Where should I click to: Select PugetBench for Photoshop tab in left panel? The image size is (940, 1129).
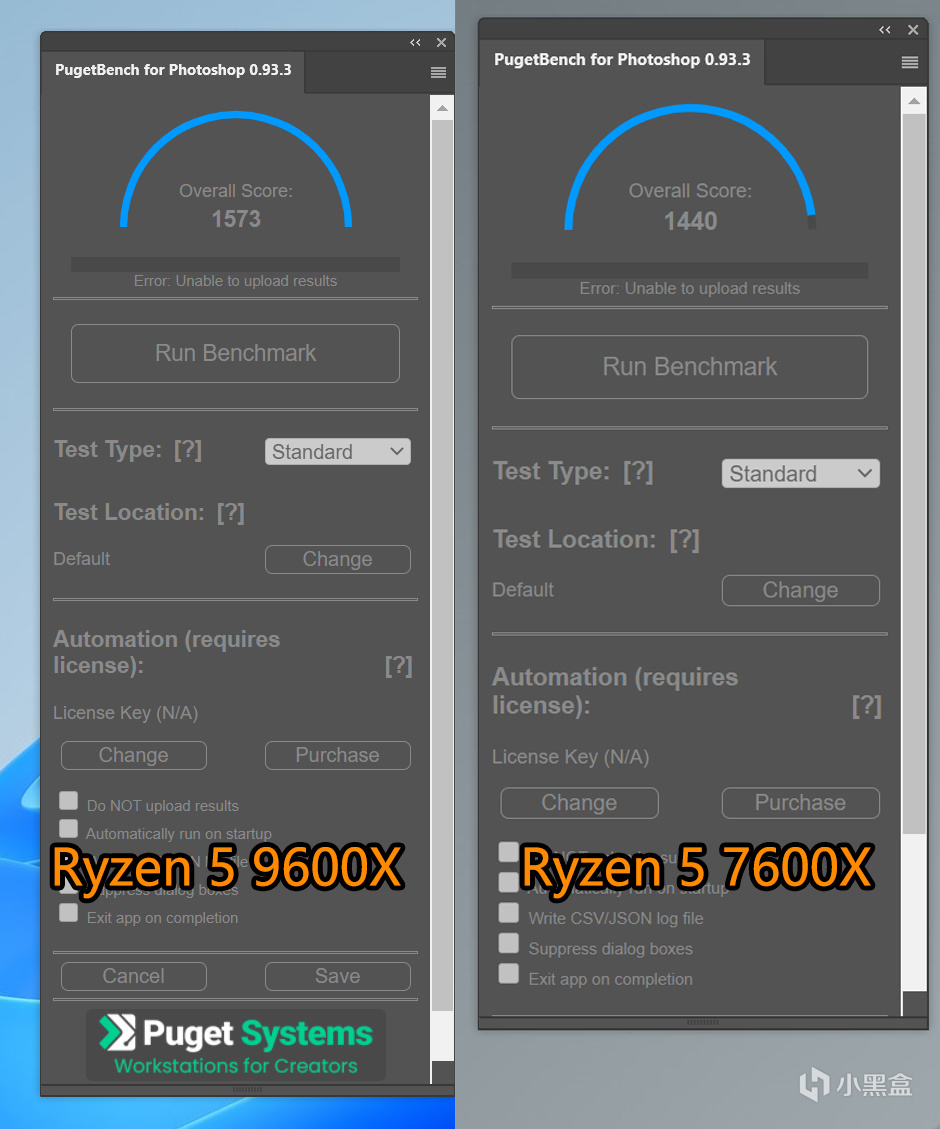coord(173,71)
